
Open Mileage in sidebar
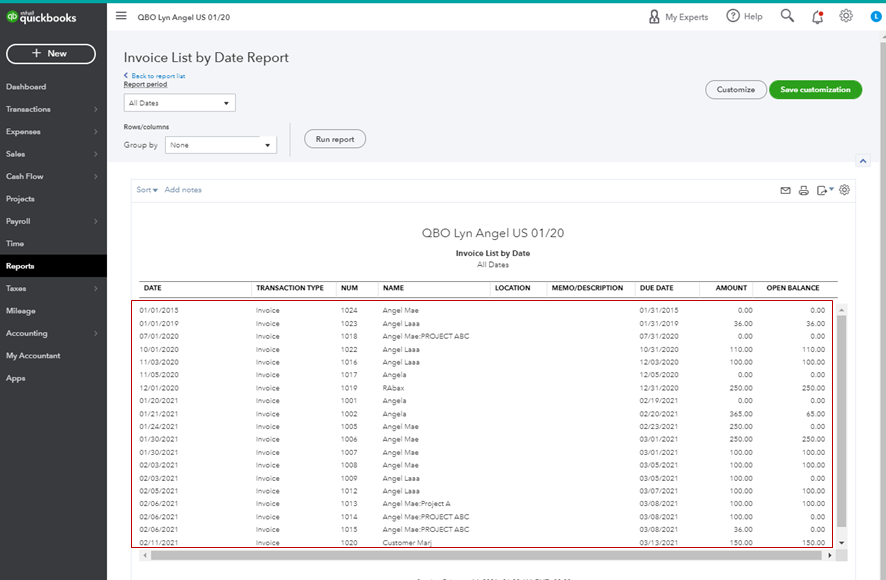click(21, 311)
